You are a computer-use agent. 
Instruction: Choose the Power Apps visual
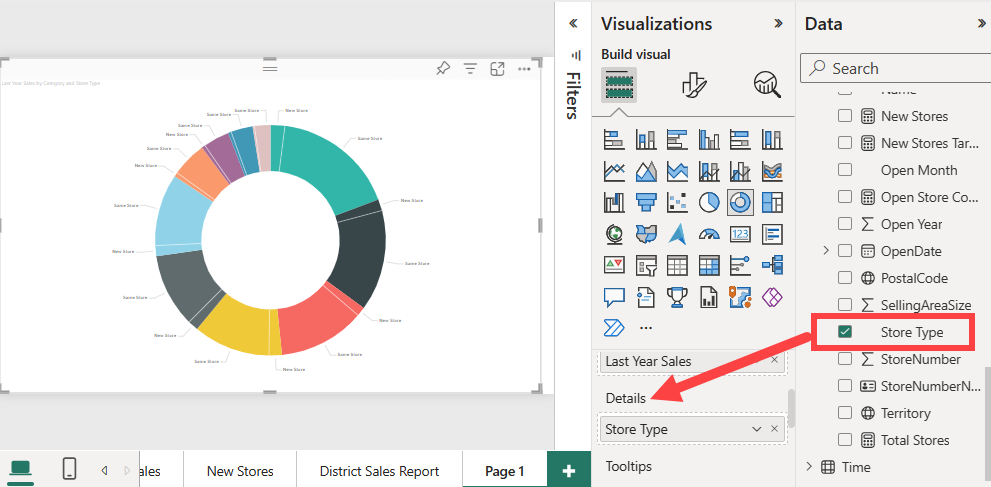pos(772,297)
